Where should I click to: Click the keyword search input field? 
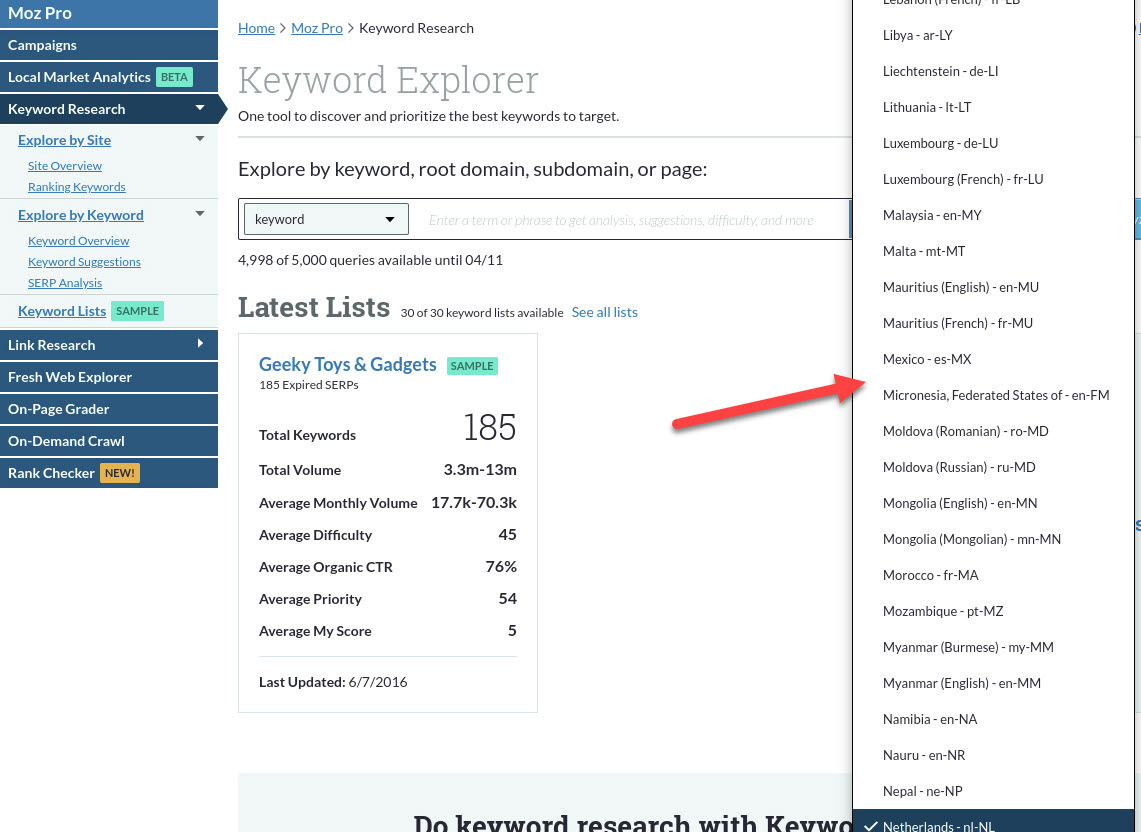coord(630,220)
